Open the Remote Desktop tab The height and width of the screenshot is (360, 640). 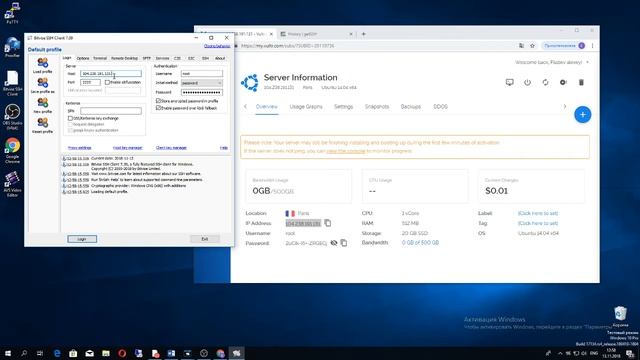[x=124, y=58]
